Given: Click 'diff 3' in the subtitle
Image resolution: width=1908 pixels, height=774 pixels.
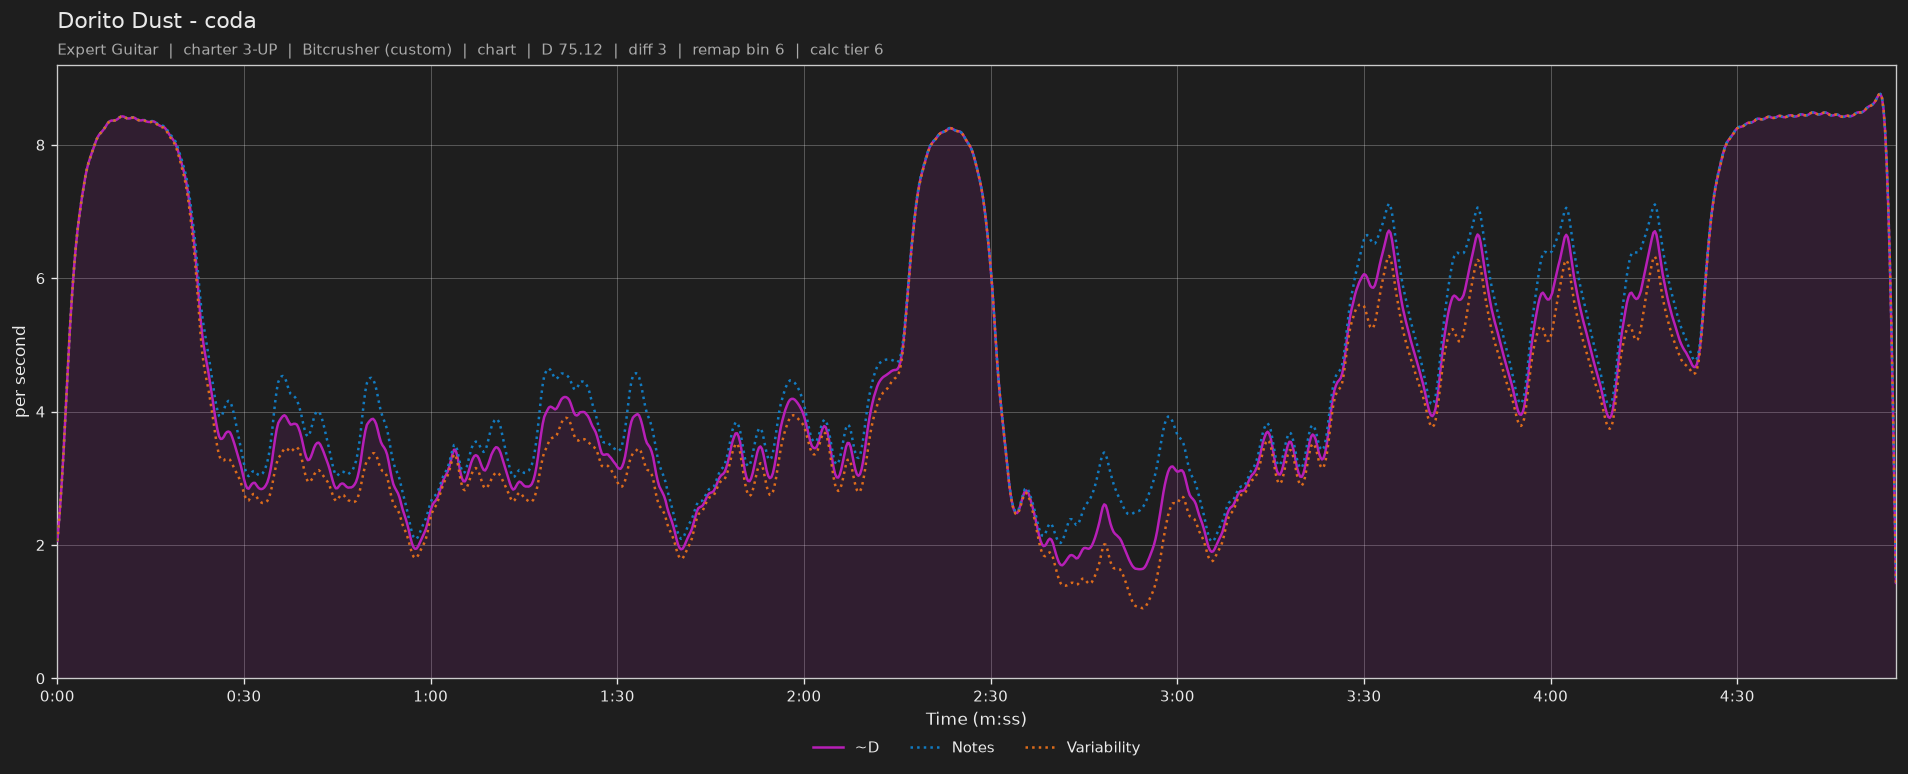Looking at the screenshot, I should [647, 50].
